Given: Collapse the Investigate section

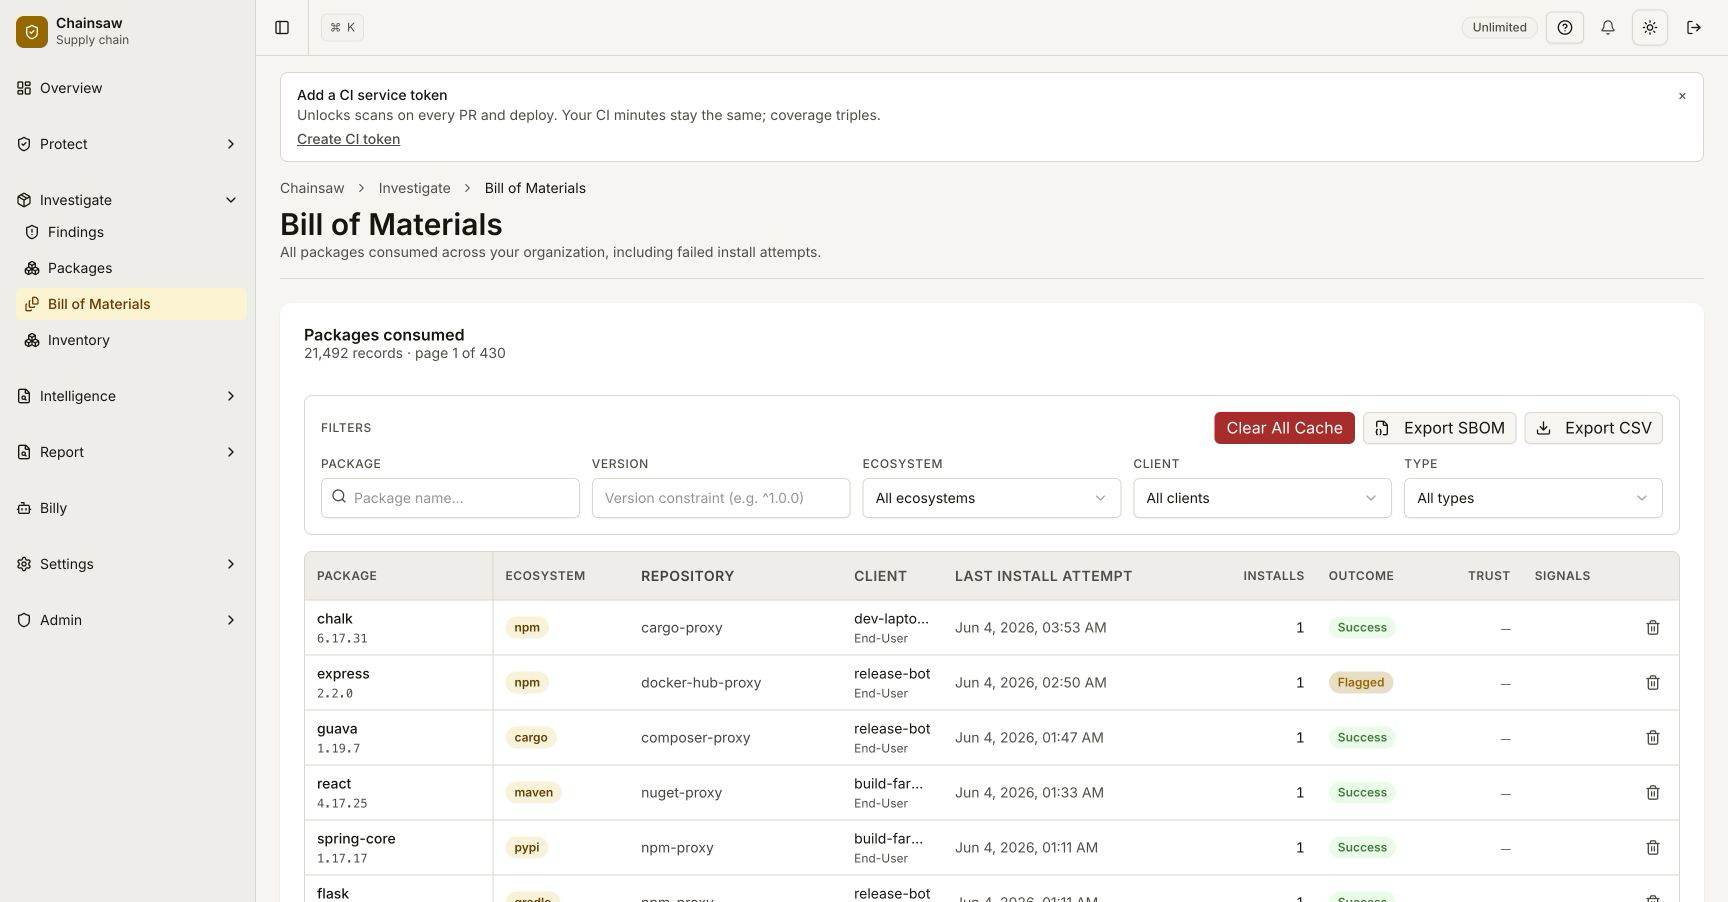Looking at the screenshot, I should [x=128, y=200].
